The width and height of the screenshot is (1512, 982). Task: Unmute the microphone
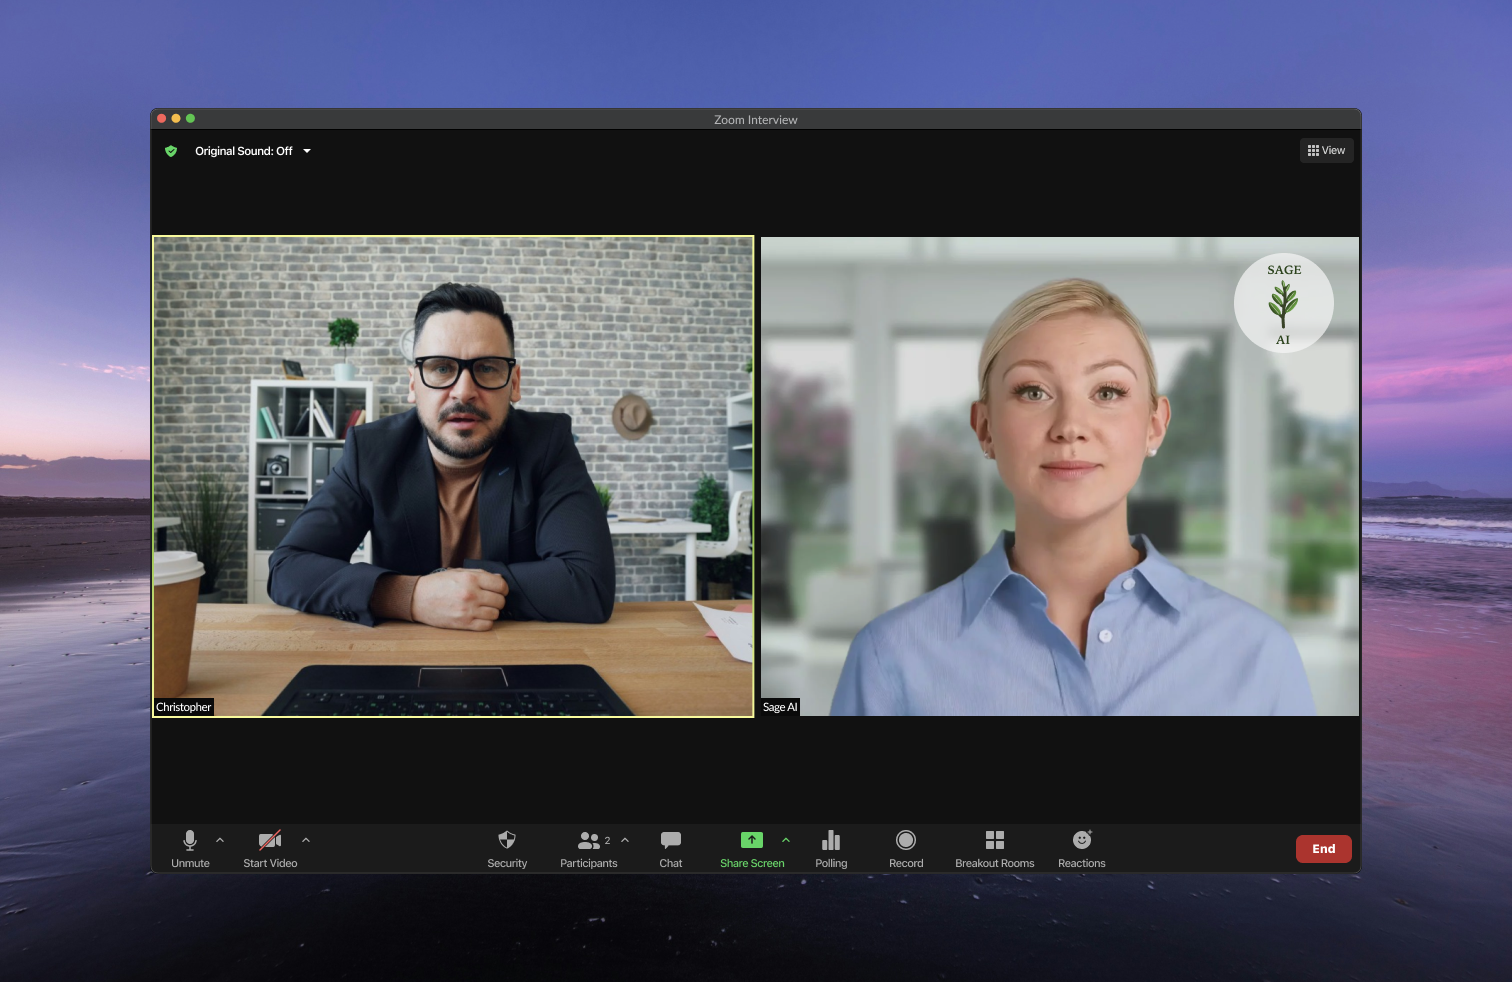(190, 847)
